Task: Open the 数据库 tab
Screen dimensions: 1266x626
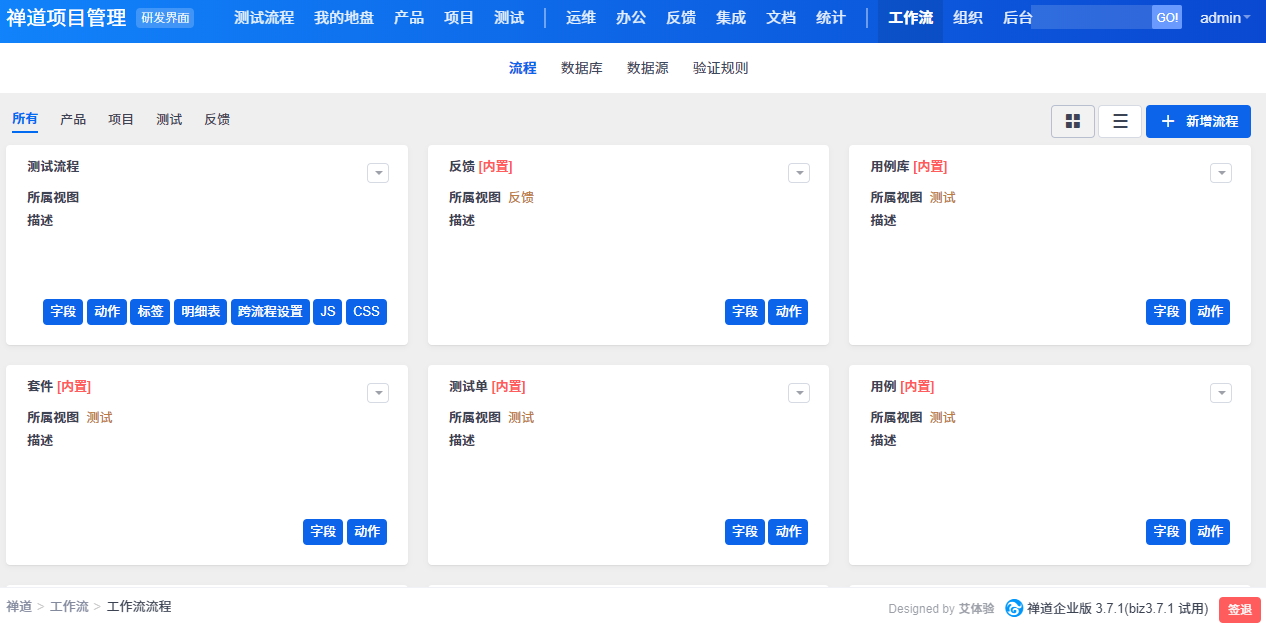Action: [582, 68]
